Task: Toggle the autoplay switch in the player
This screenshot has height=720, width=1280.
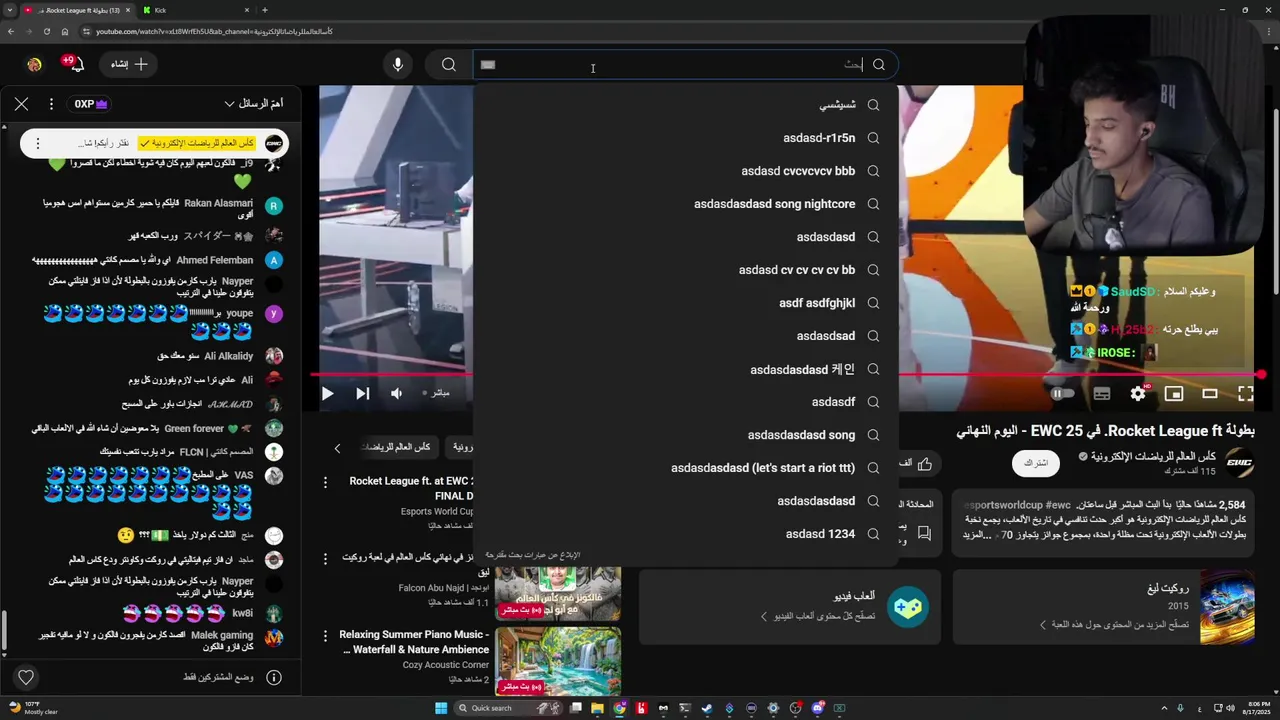Action: pyautogui.click(x=1062, y=394)
